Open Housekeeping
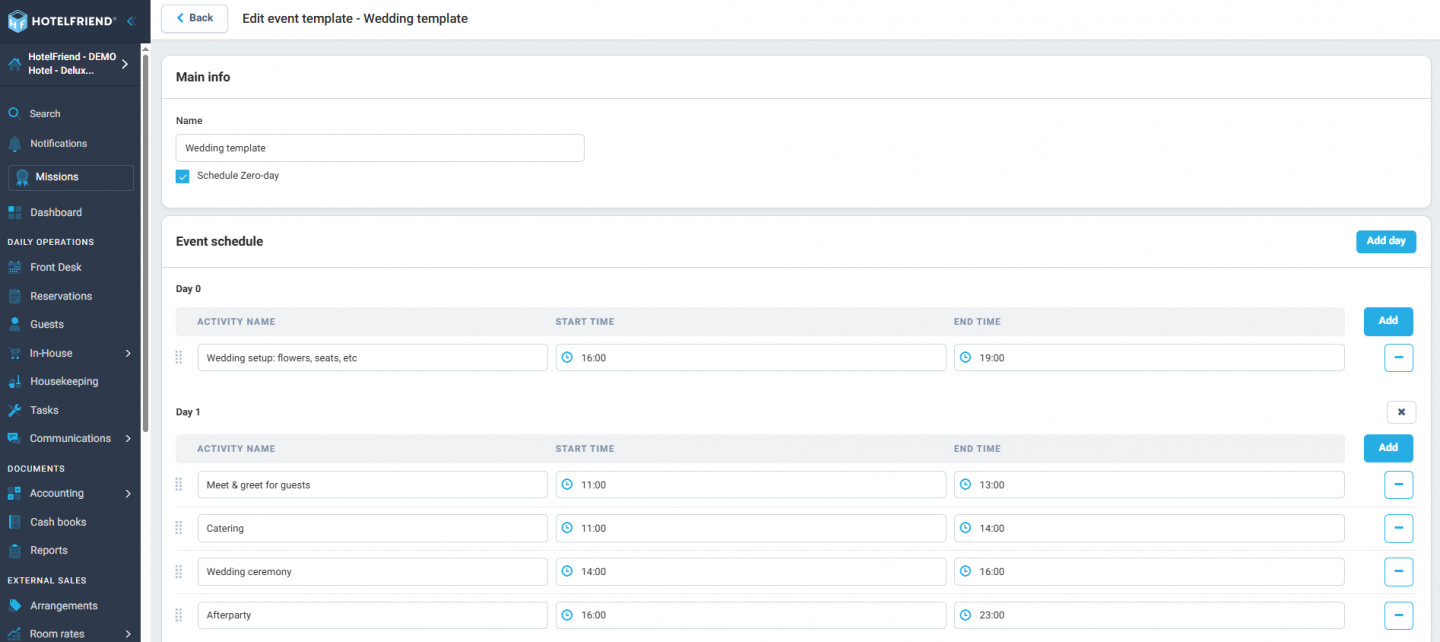Screen dimensions: 1440x642 (x=63, y=381)
